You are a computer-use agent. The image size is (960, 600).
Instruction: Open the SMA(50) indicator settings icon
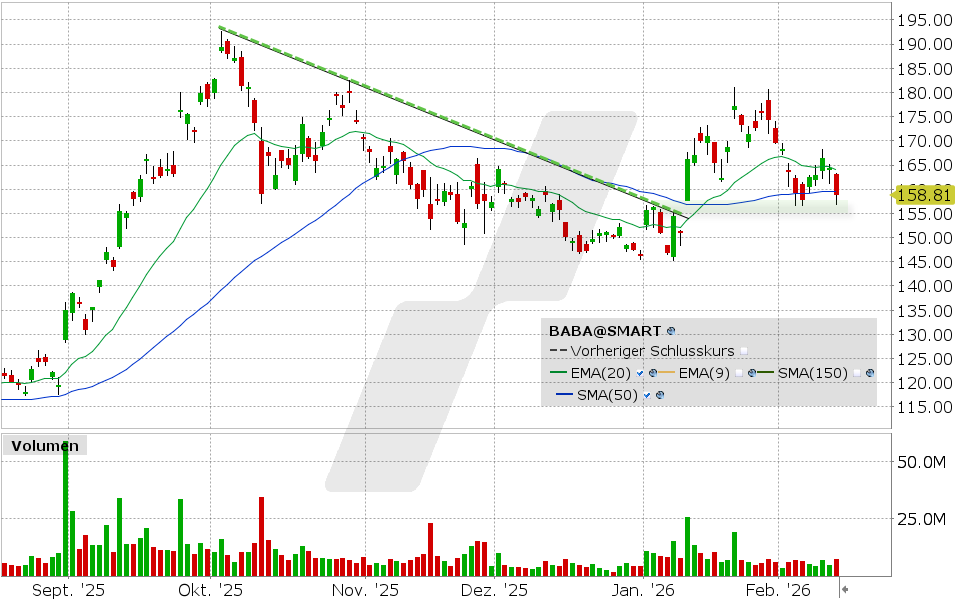click(x=659, y=394)
